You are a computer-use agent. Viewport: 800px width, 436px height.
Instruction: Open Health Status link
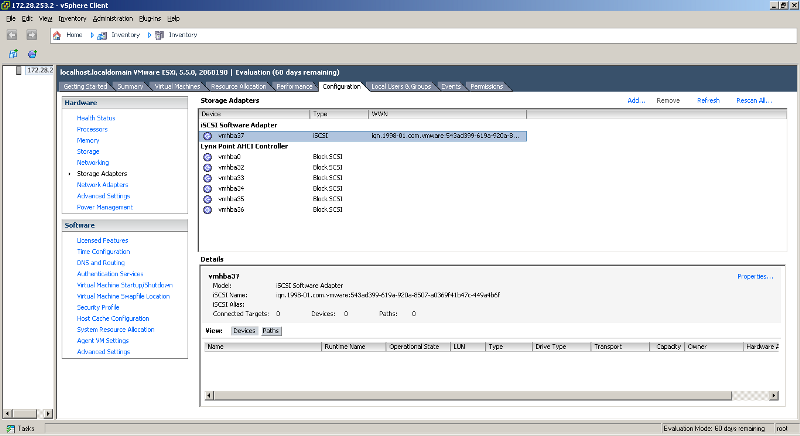96,118
